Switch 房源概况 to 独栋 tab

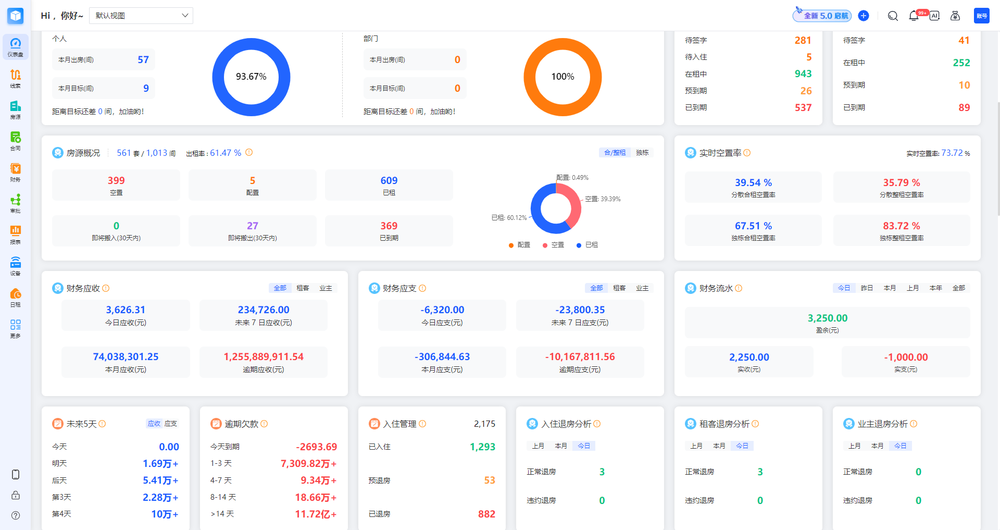coord(642,152)
